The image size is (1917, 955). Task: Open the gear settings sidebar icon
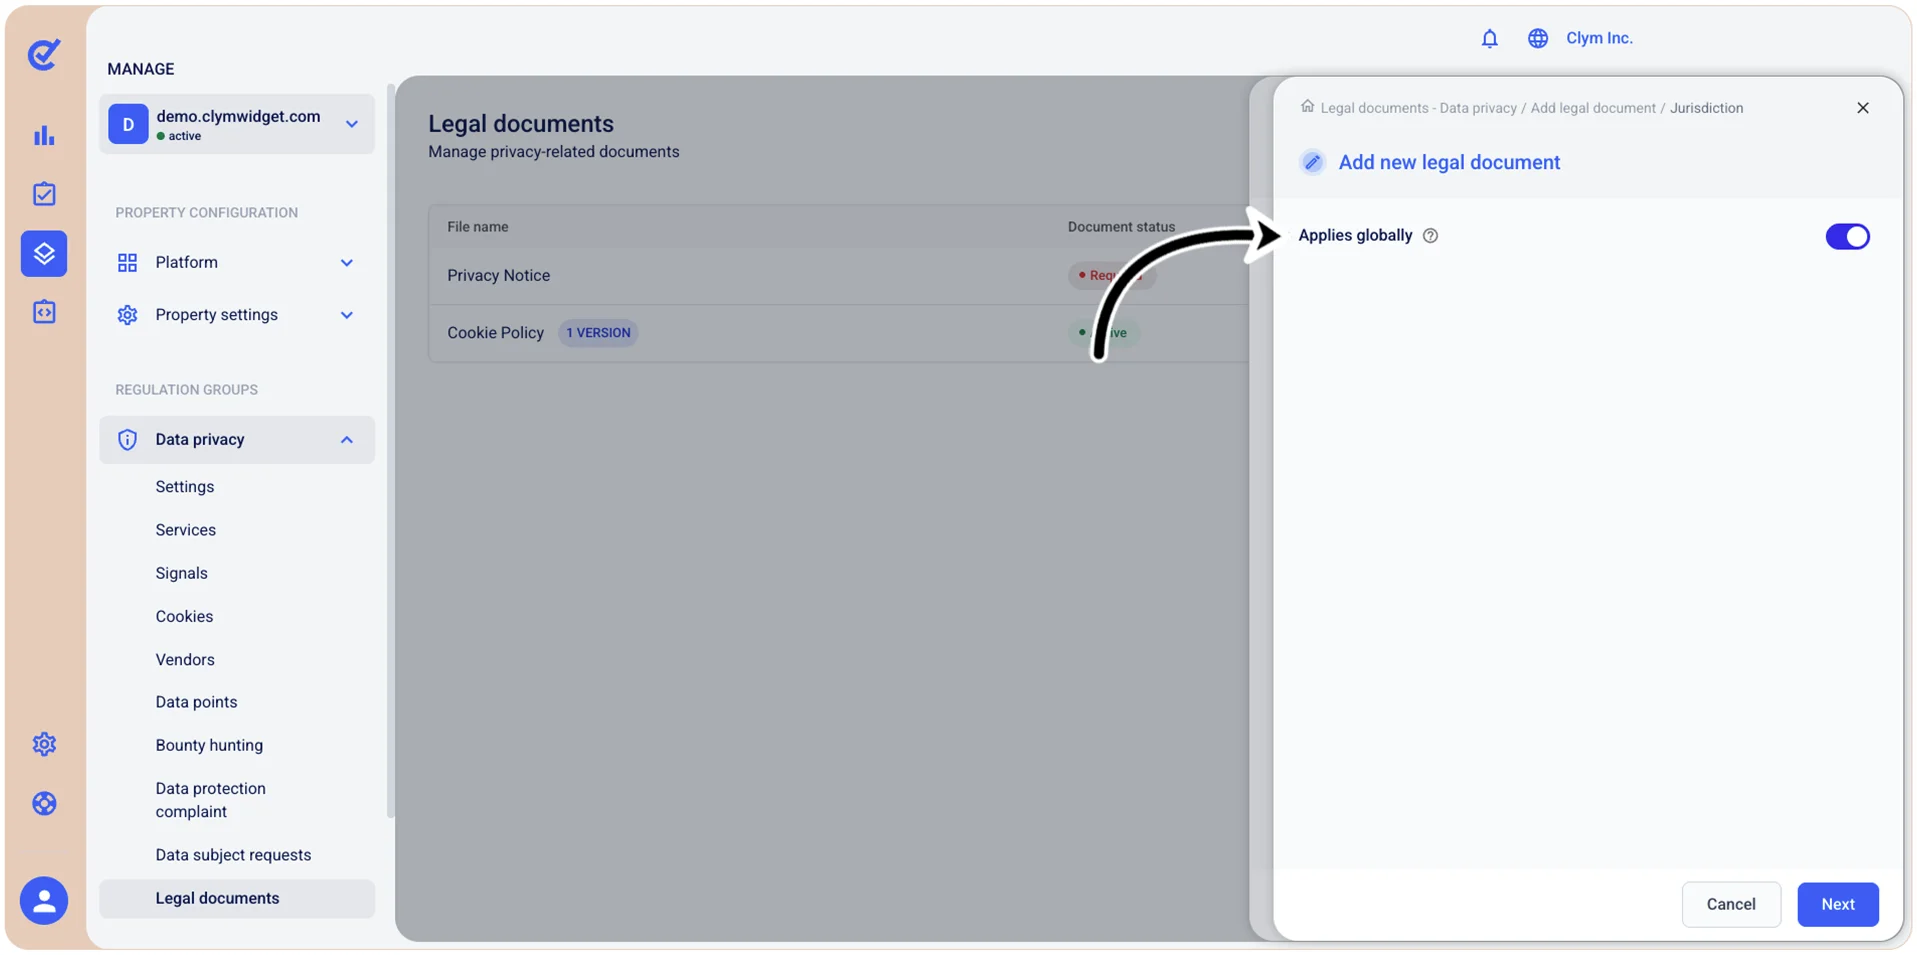44,744
